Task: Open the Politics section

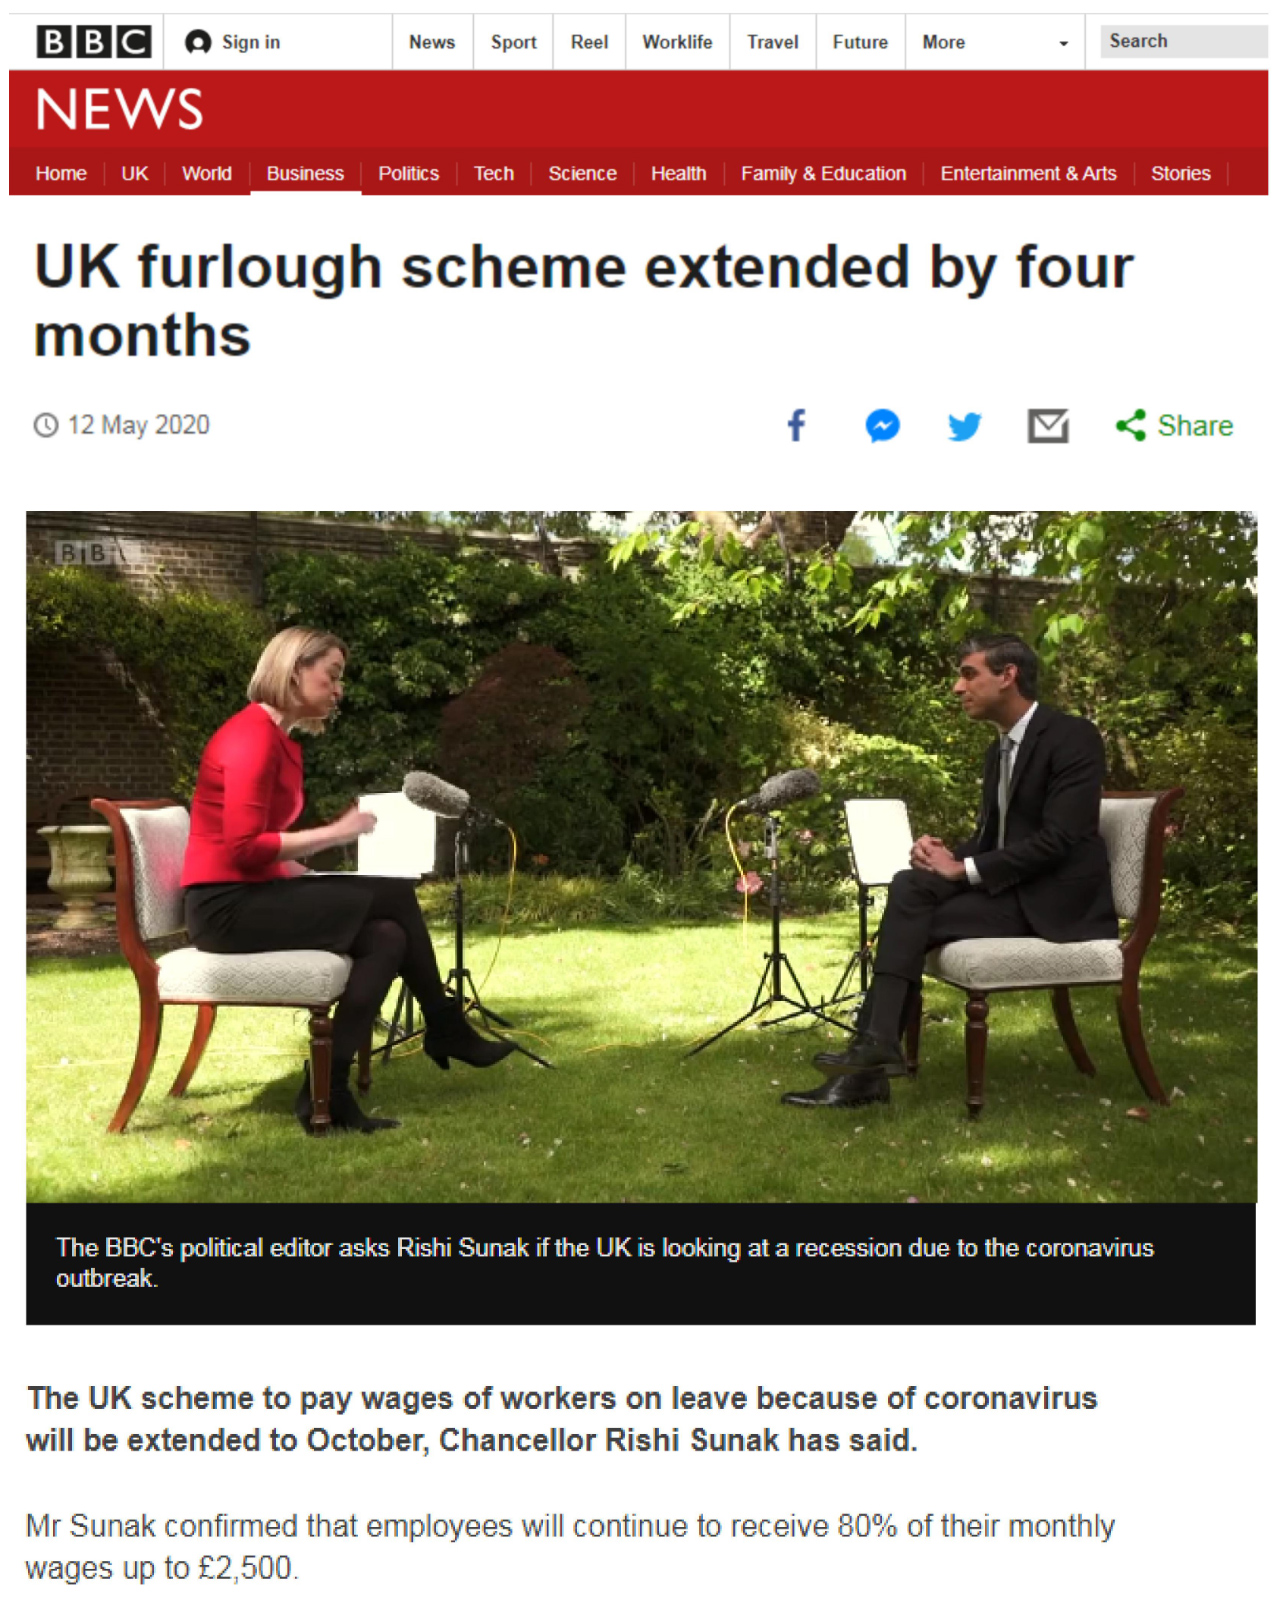Action: click(408, 174)
